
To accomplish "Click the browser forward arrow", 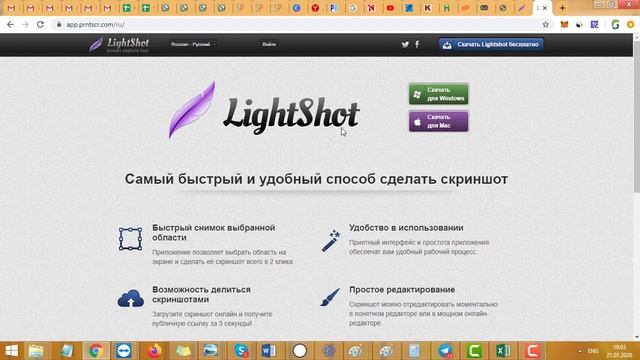I will tap(25, 24).
